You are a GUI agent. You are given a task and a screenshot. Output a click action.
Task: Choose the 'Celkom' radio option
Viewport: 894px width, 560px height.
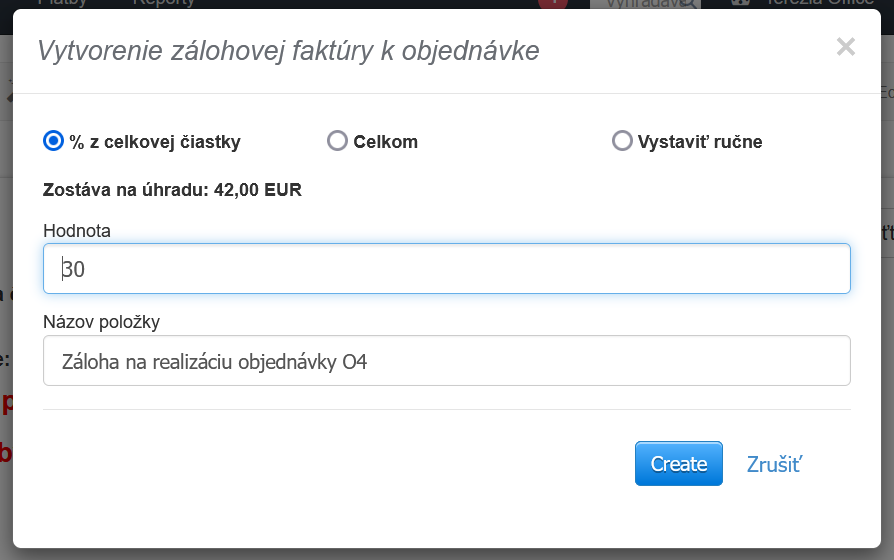(337, 141)
